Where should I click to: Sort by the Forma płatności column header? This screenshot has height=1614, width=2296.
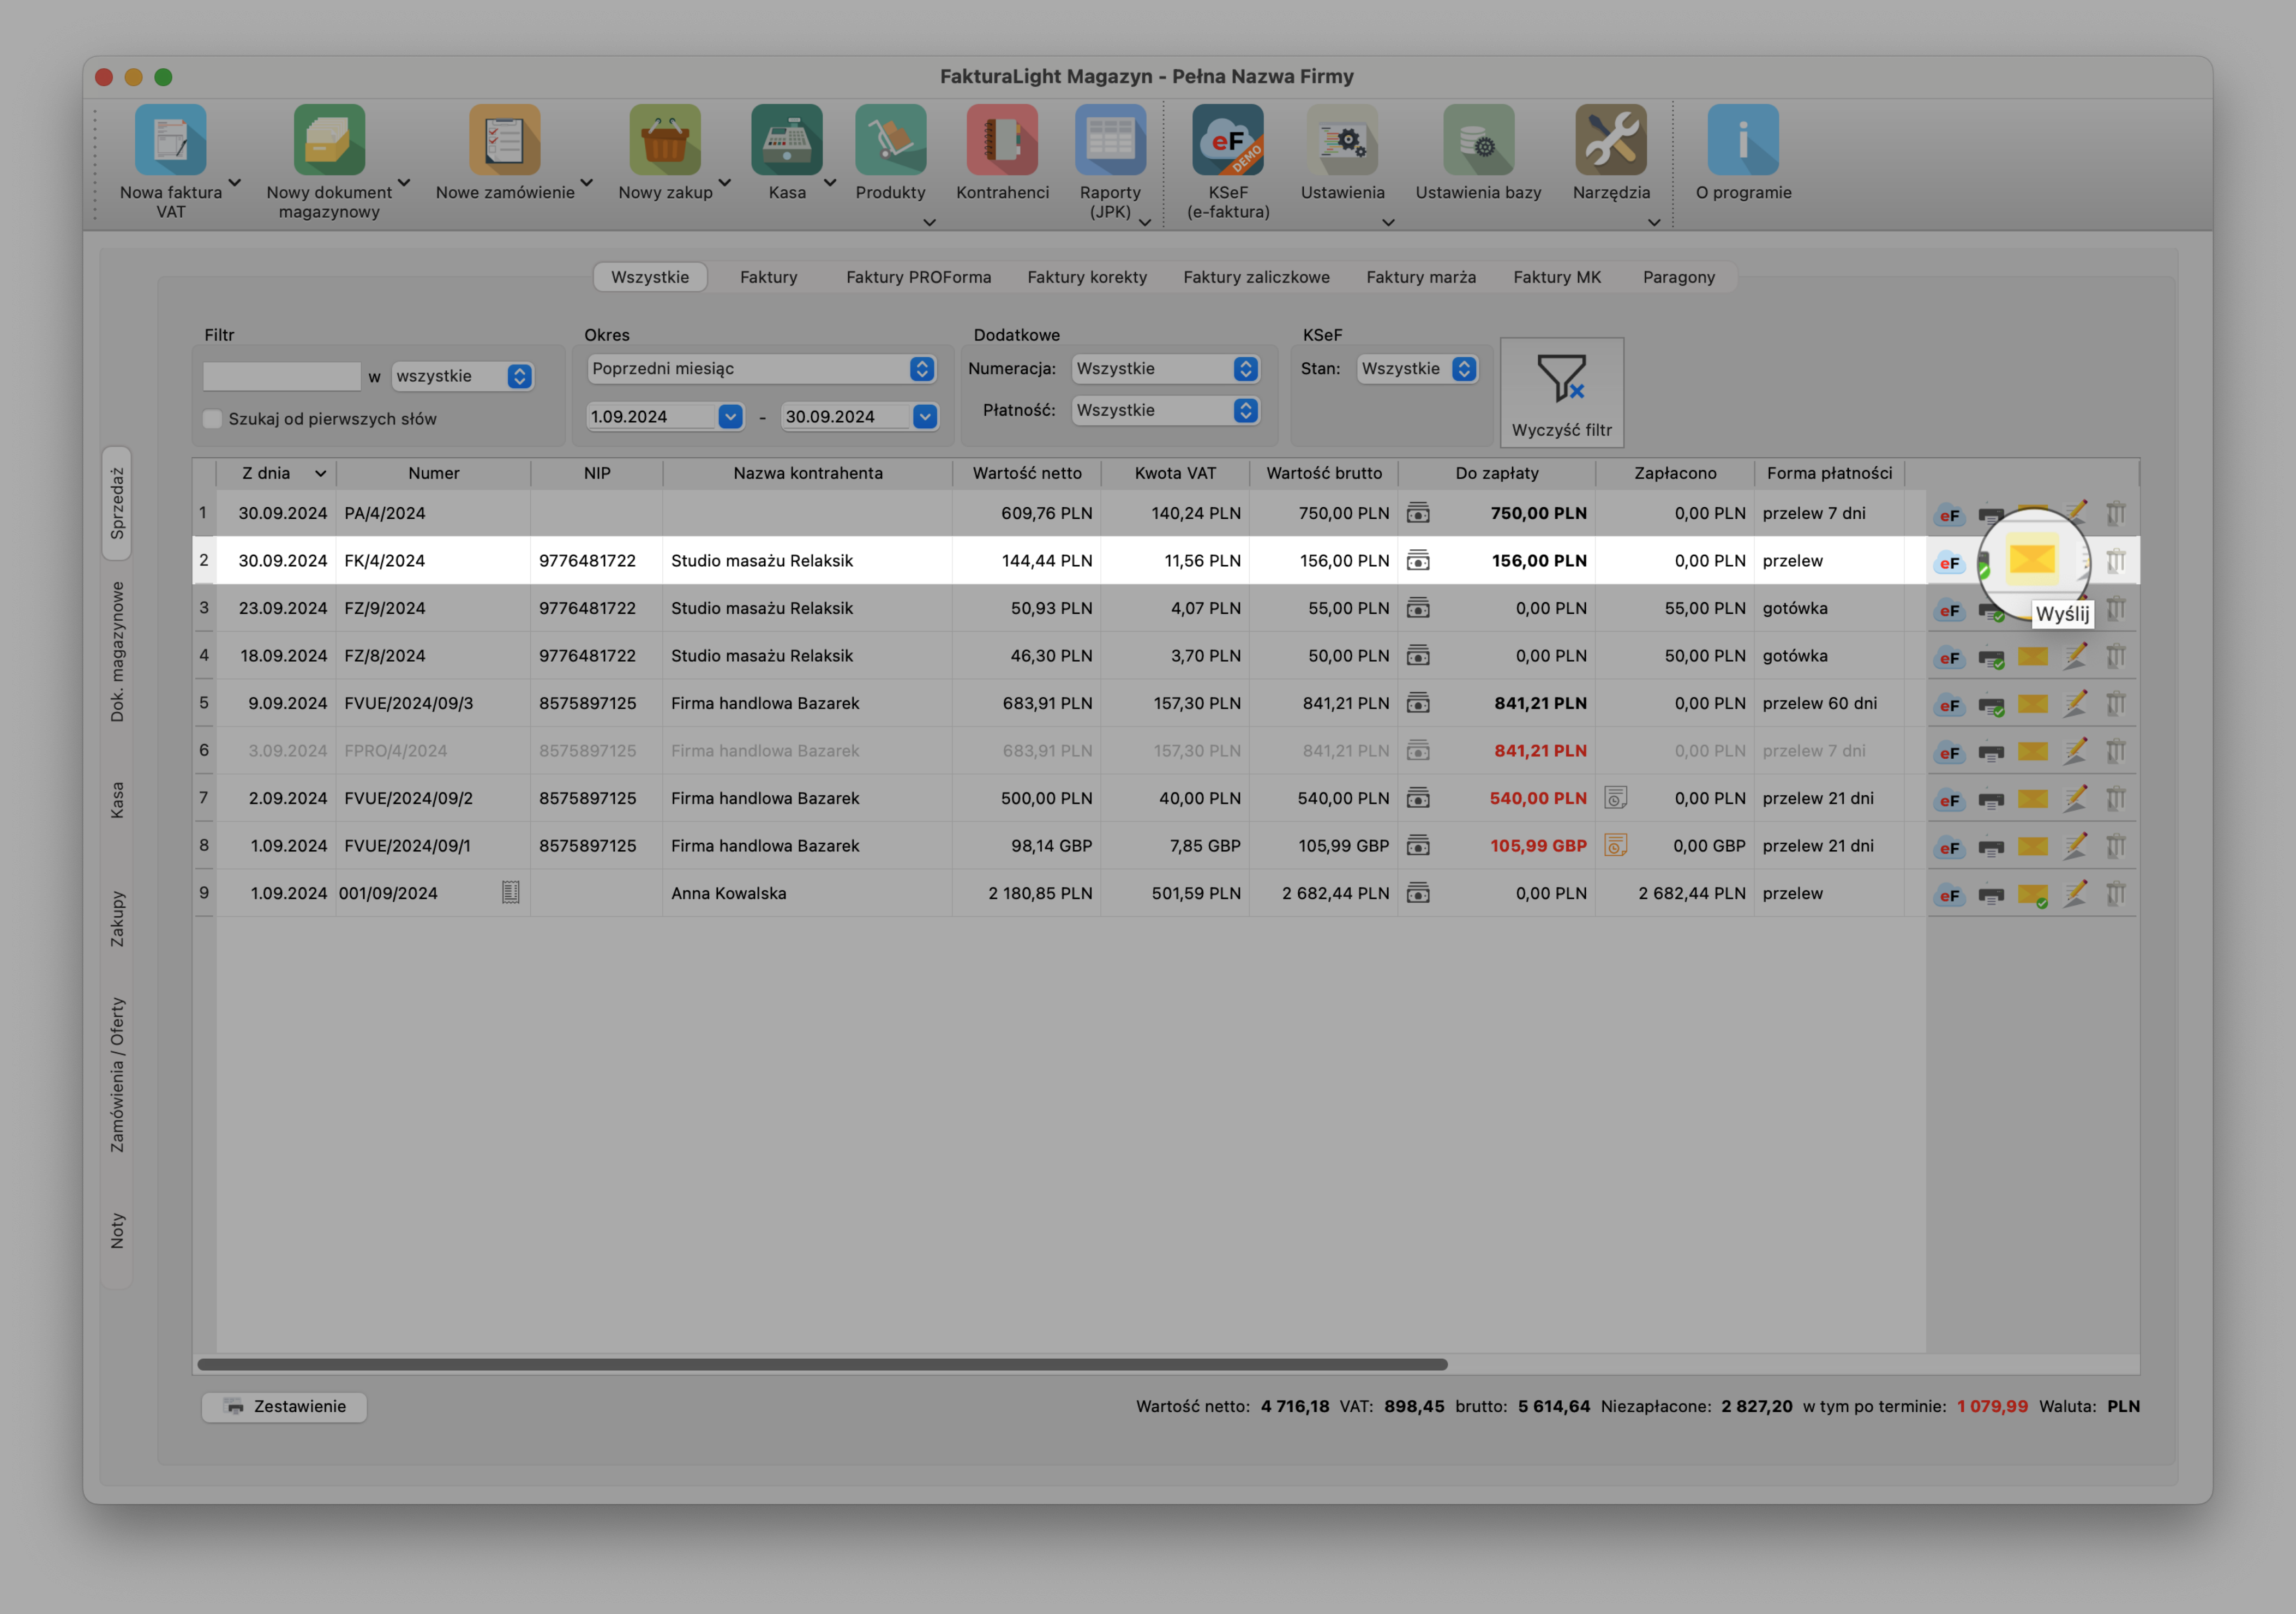point(1829,473)
